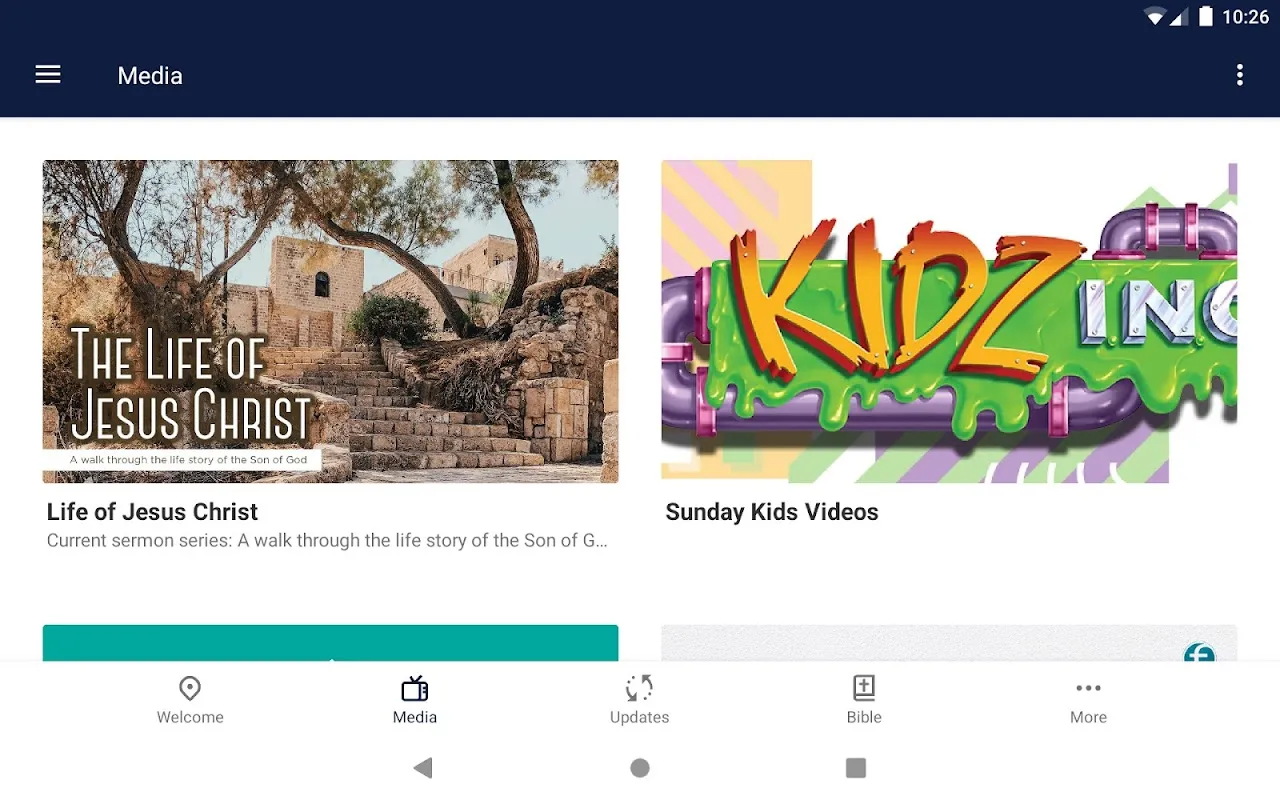Select the Life of Jesus Christ title
1280x800 pixels.
(x=152, y=512)
